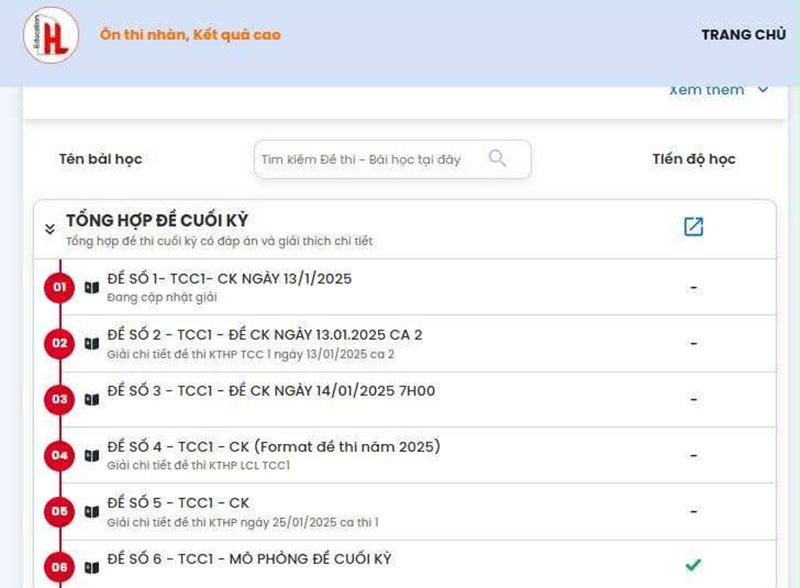Click the book icon beside ĐỀ SỐ 3
Image resolution: width=800 pixels, height=588 pixels.
pyautogui.click(x=92, y=400)
